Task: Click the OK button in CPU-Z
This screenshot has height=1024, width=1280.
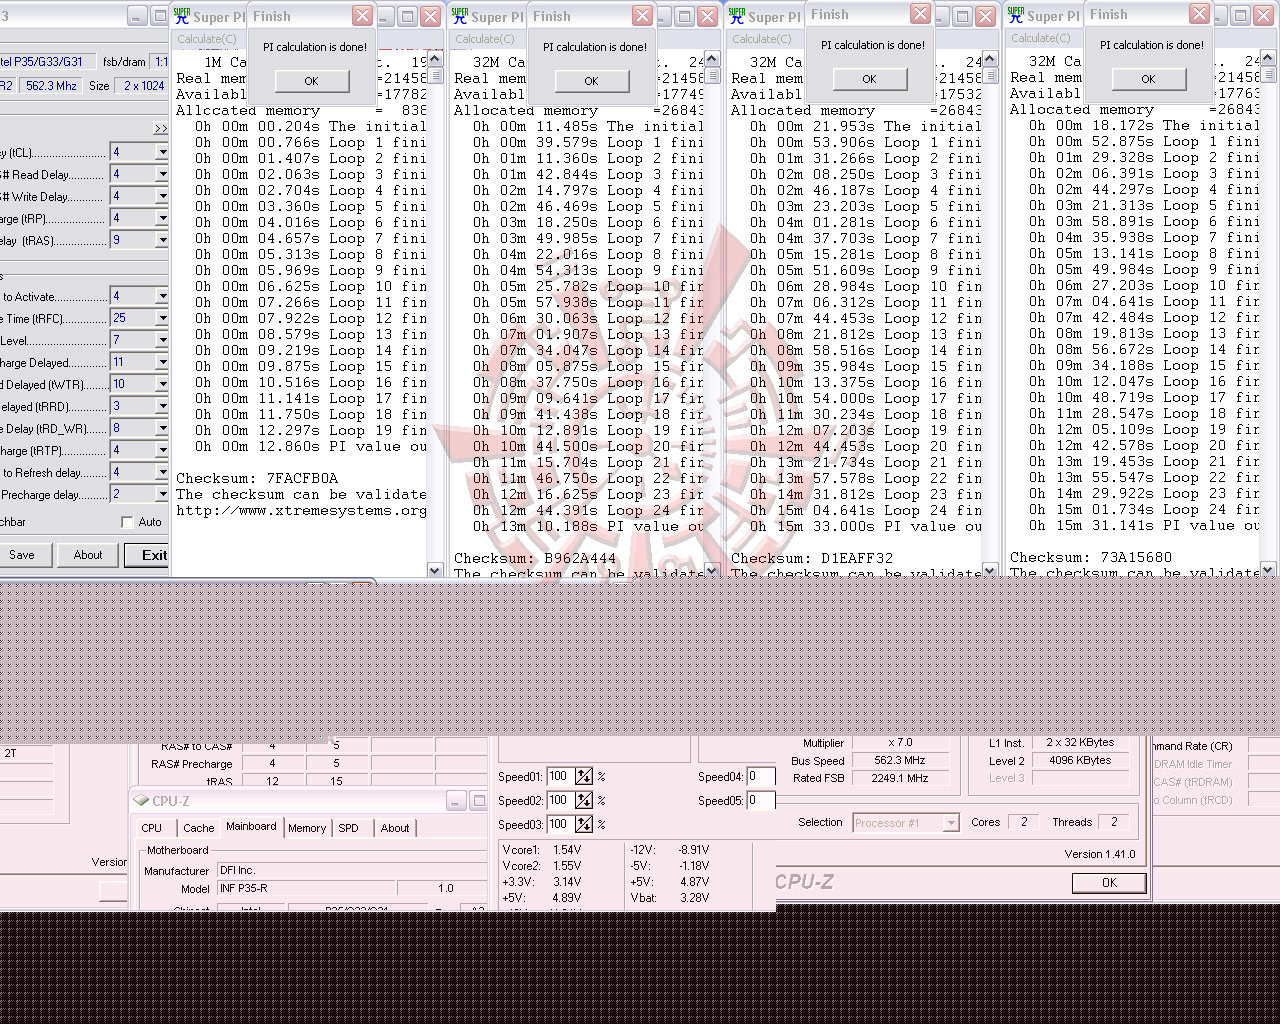Action: click(x=1109, y=883)
